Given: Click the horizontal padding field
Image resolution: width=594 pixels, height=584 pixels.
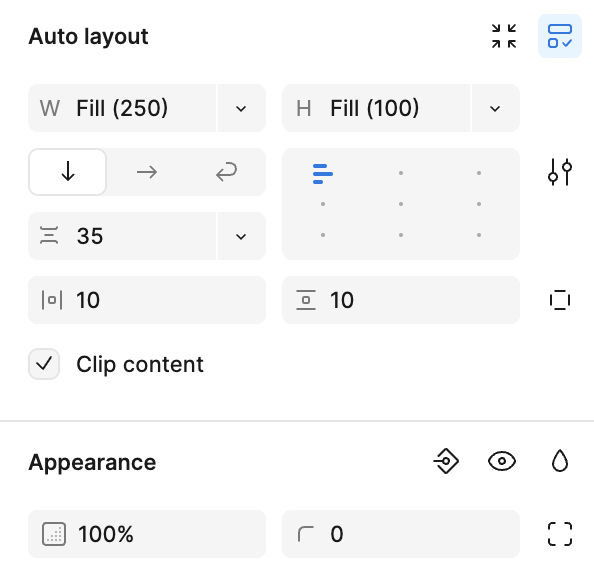Looking at the screenshot, I should 147,300.
